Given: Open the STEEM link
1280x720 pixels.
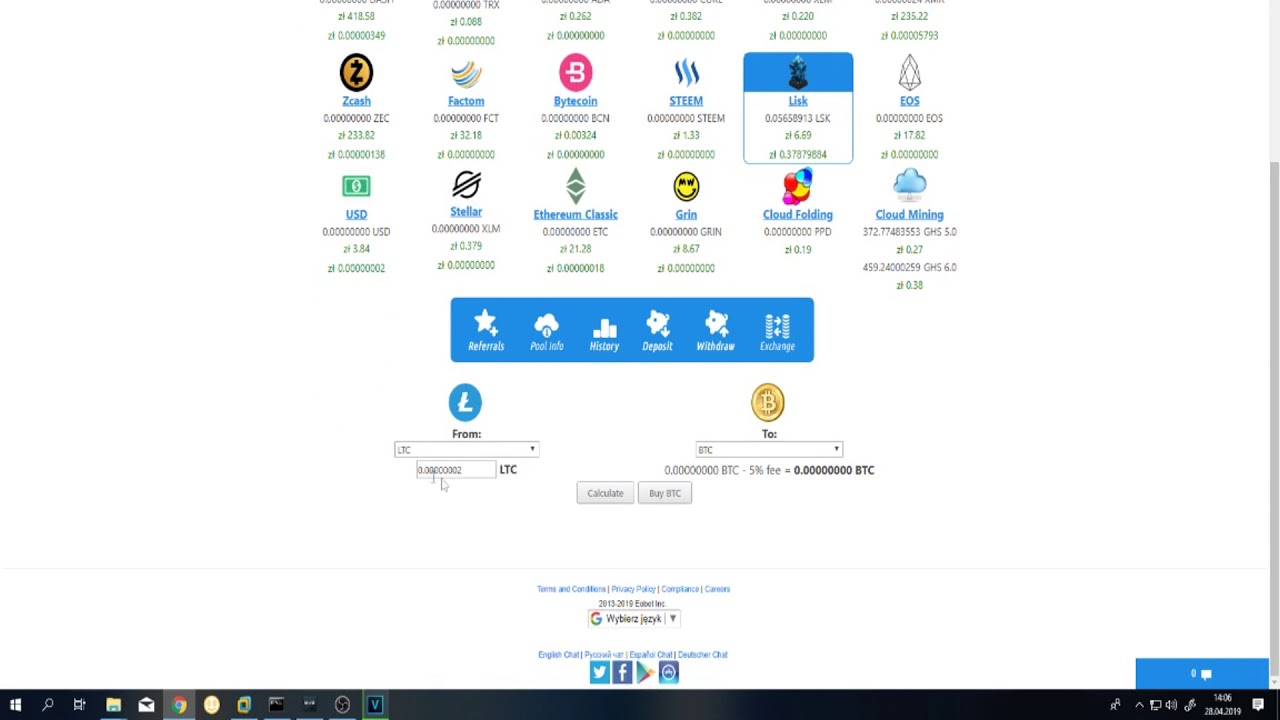Looking at the screenshot, I should 686,101.
